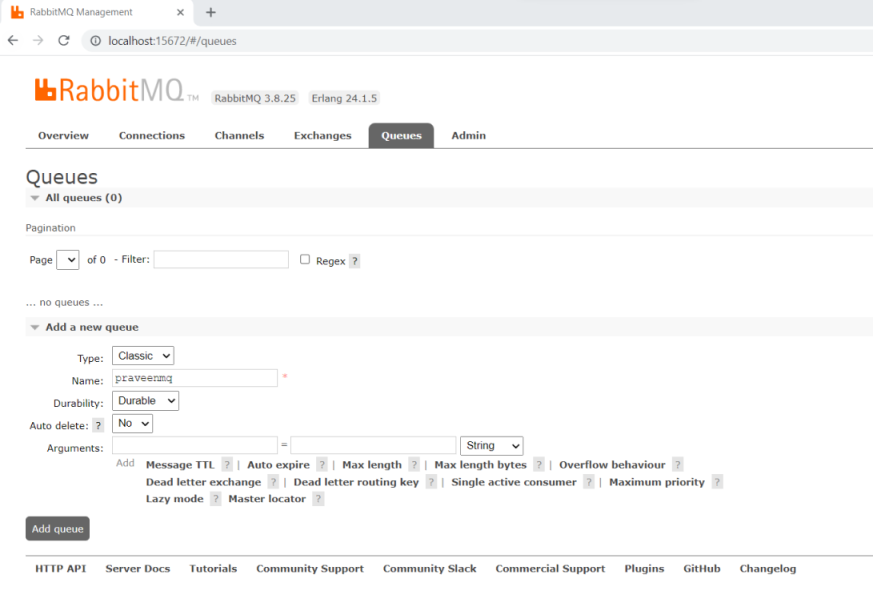
Task: Open the Auto delete dropdown
Action: [133, 424]
